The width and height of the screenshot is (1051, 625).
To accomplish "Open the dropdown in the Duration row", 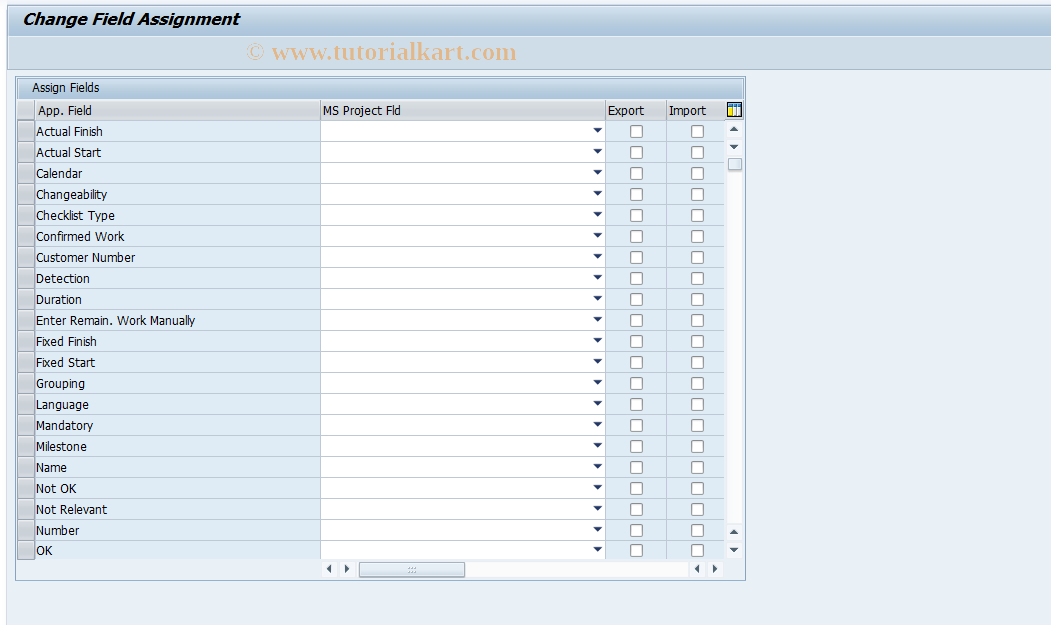I will (597, 299).
